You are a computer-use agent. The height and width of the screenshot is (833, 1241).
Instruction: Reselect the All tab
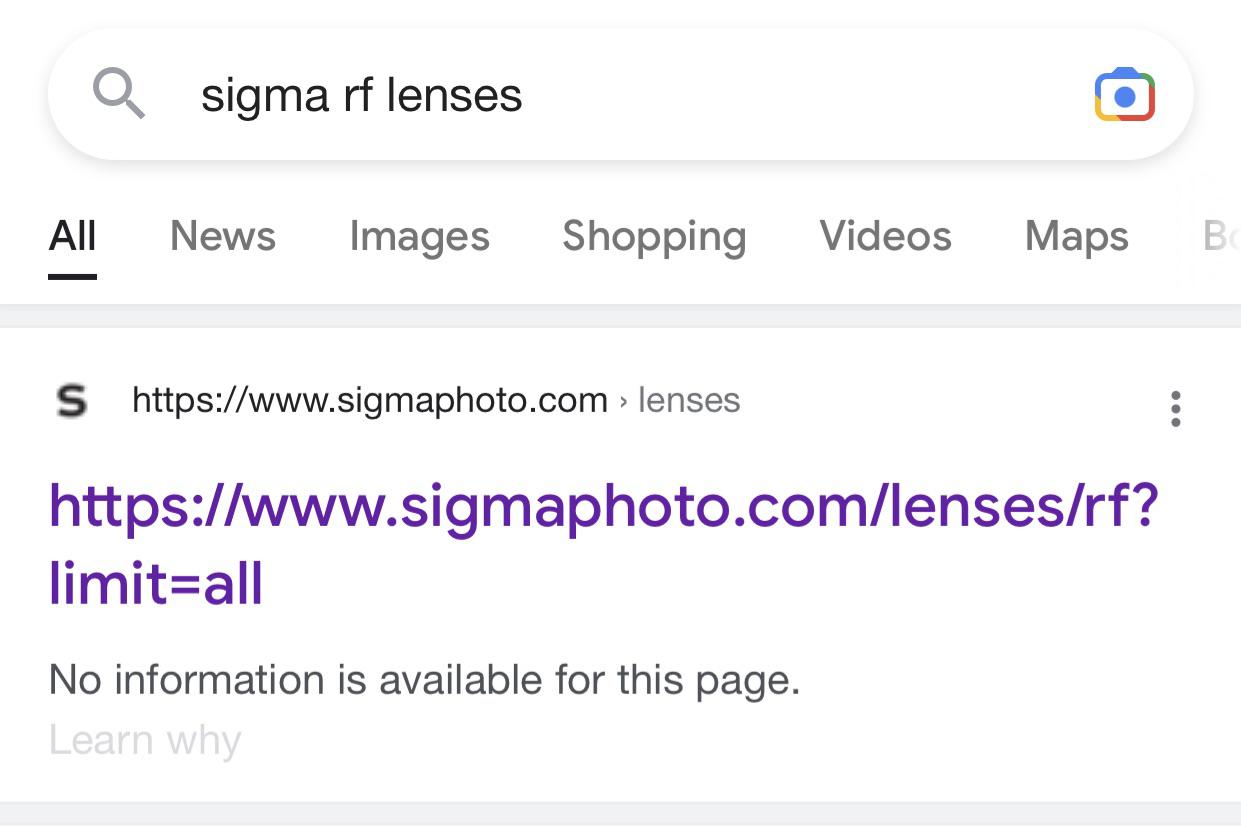pos(71,236)
